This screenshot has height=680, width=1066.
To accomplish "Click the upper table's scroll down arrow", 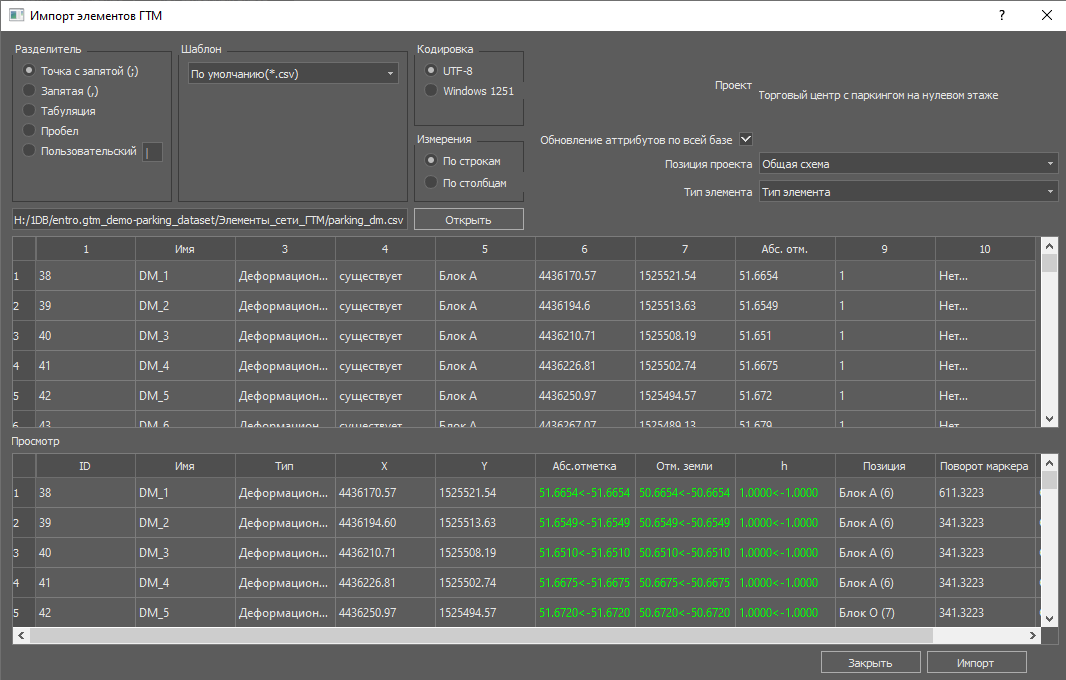I will click(1049, 419).
